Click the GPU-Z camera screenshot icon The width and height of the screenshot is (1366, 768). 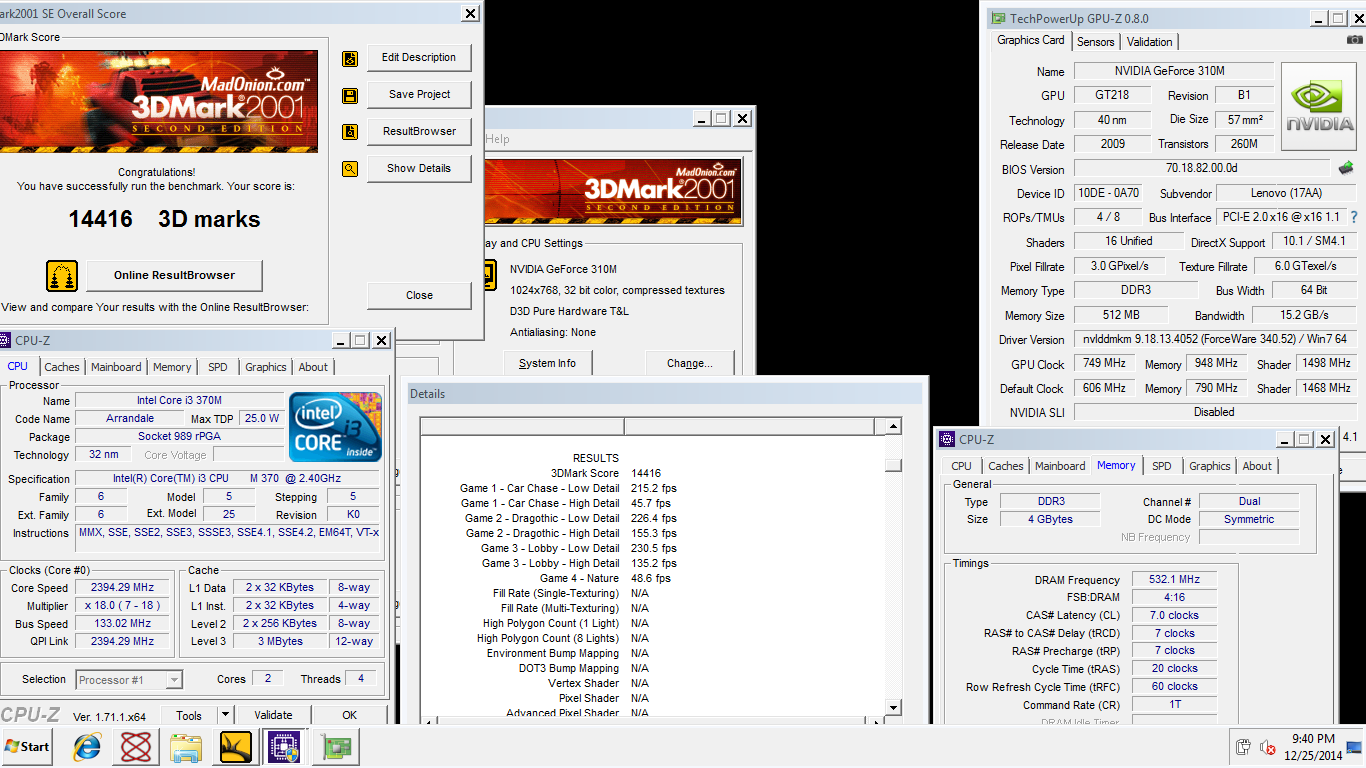(x=1354, y=40)
